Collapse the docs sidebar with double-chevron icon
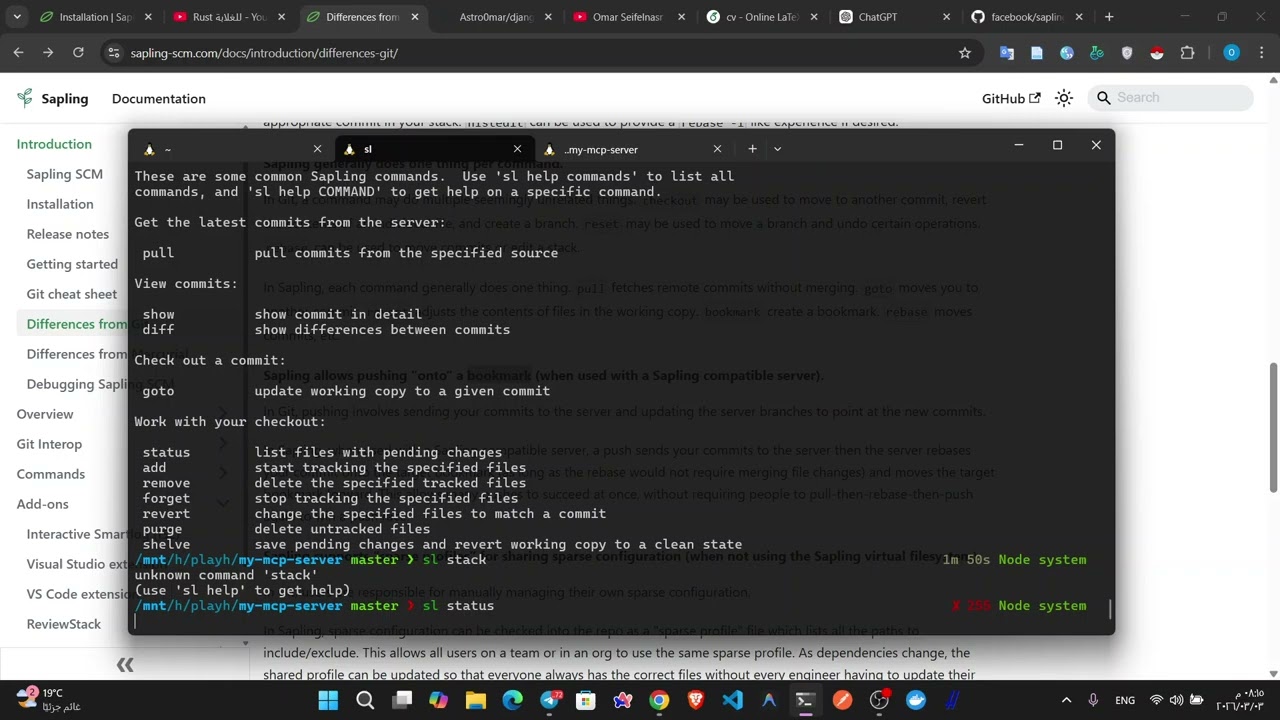This screenshot has height=720, width=1280. pyautogui.click(x=125, y=665)
